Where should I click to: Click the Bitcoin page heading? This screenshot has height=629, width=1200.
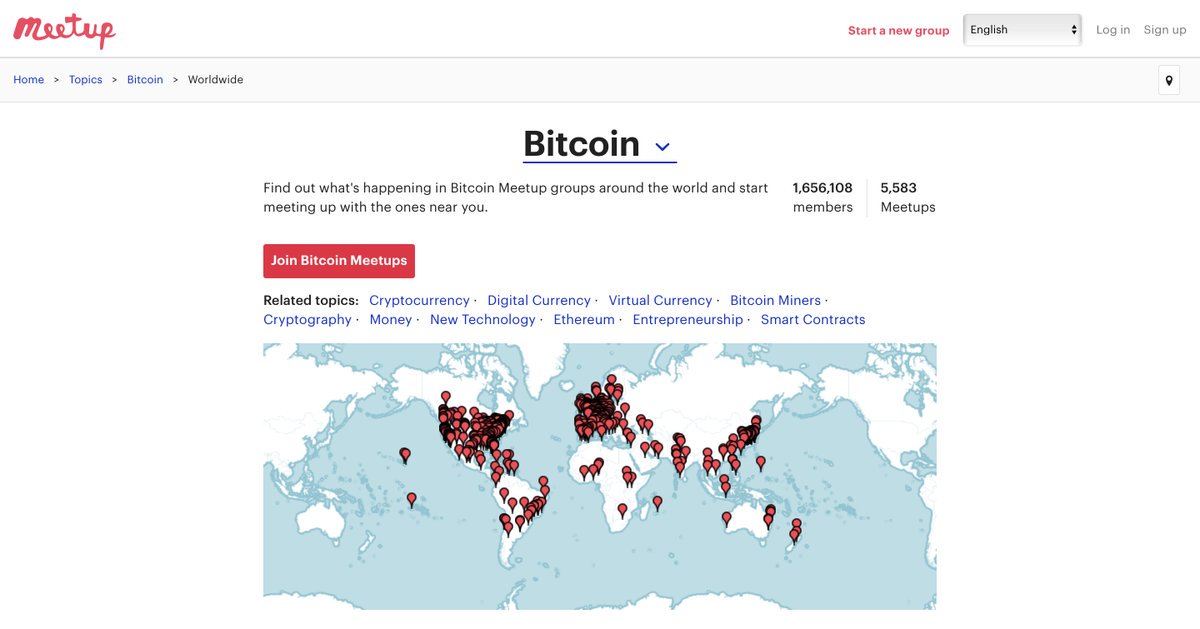point(581,144)
